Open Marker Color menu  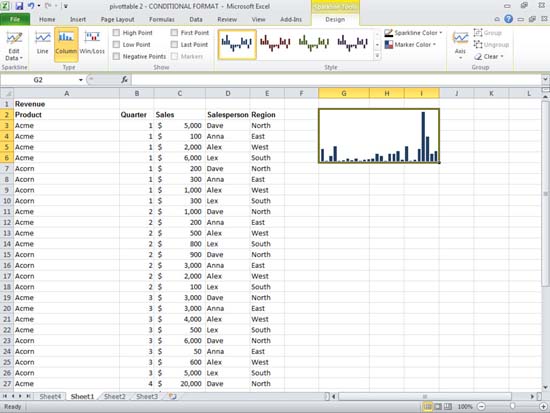(410, 45)
